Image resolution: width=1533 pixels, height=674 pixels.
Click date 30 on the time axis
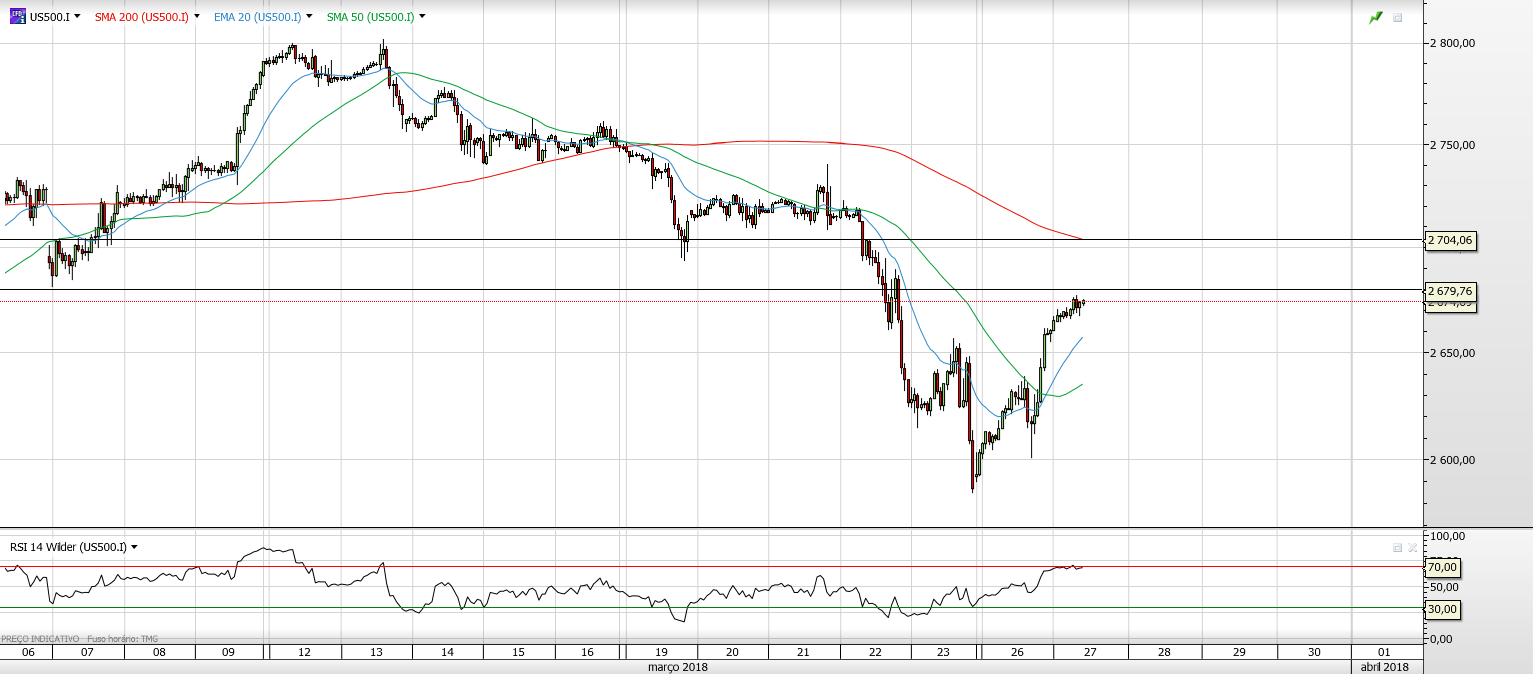pyautogui.click(x=1314, y=652)
